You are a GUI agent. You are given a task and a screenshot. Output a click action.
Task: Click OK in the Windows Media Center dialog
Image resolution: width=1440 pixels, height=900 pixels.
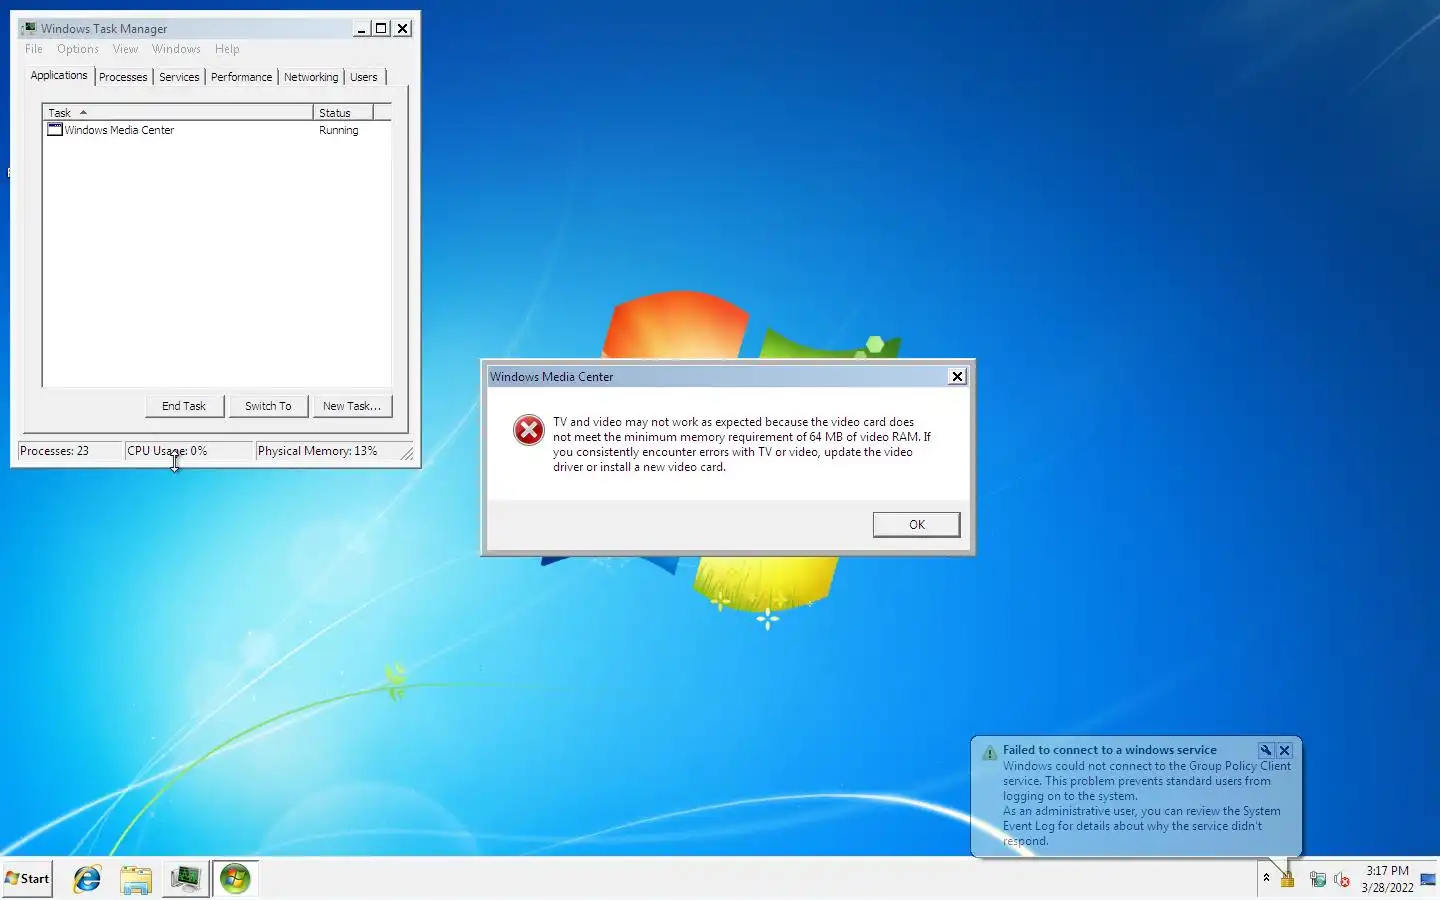click(916, 525)
